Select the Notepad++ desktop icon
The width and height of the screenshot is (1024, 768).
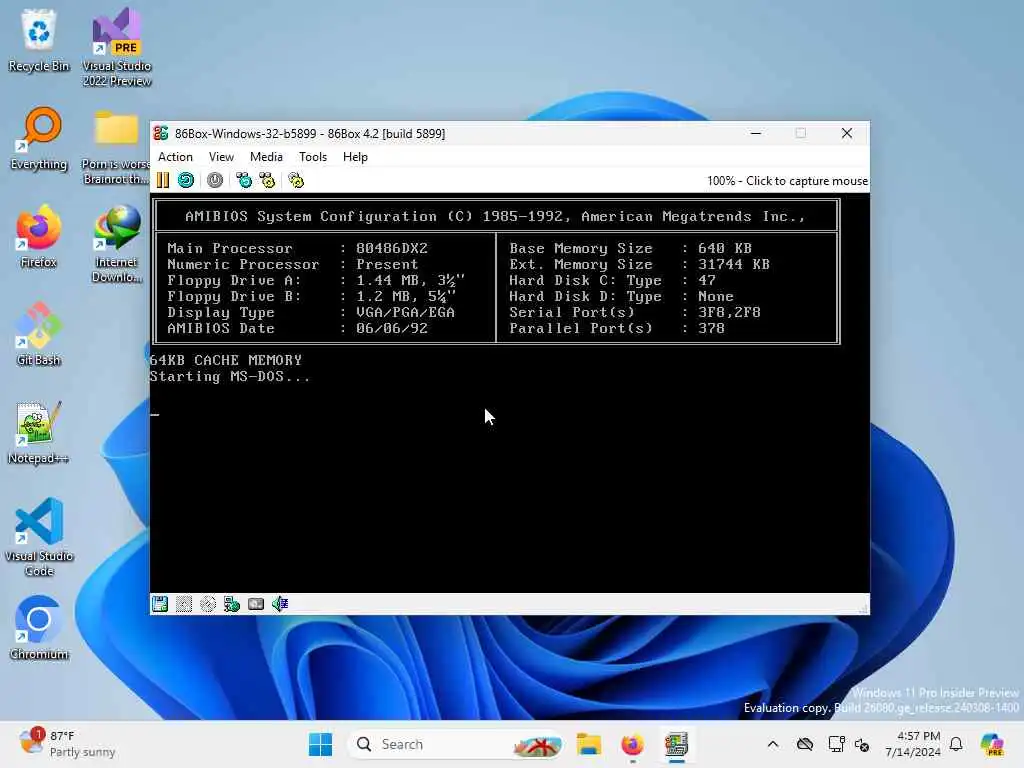tap(39, 432)
